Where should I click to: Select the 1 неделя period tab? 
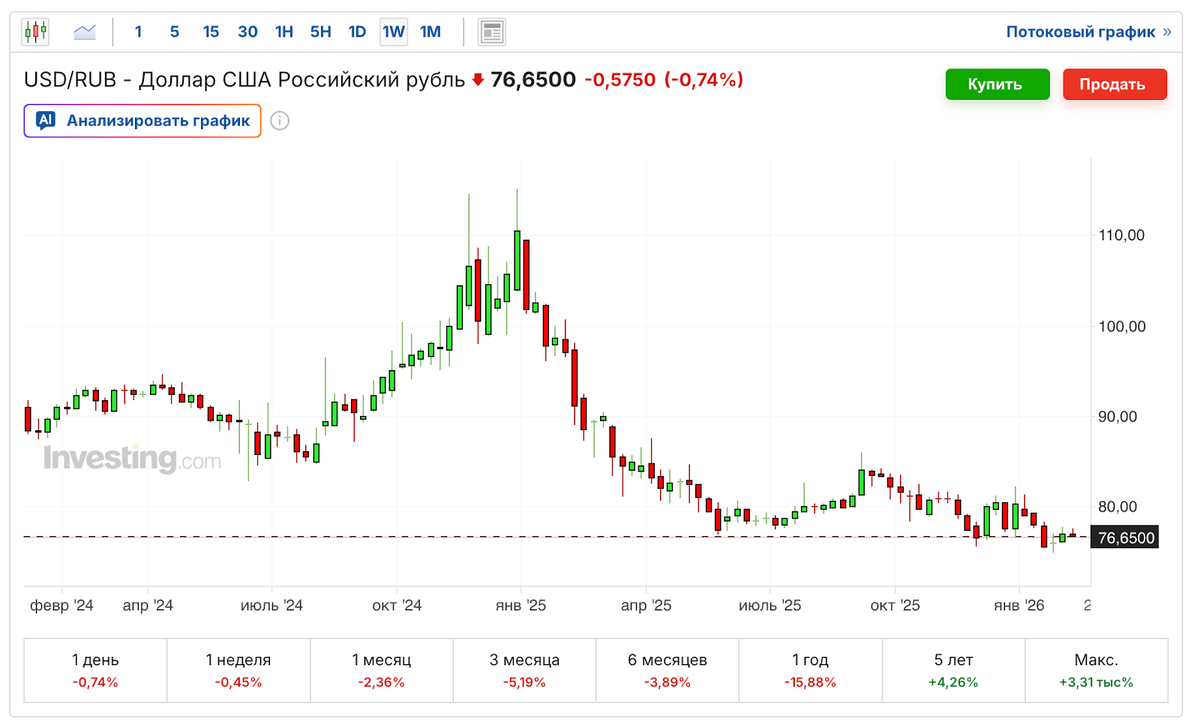[x=238, y=670]
